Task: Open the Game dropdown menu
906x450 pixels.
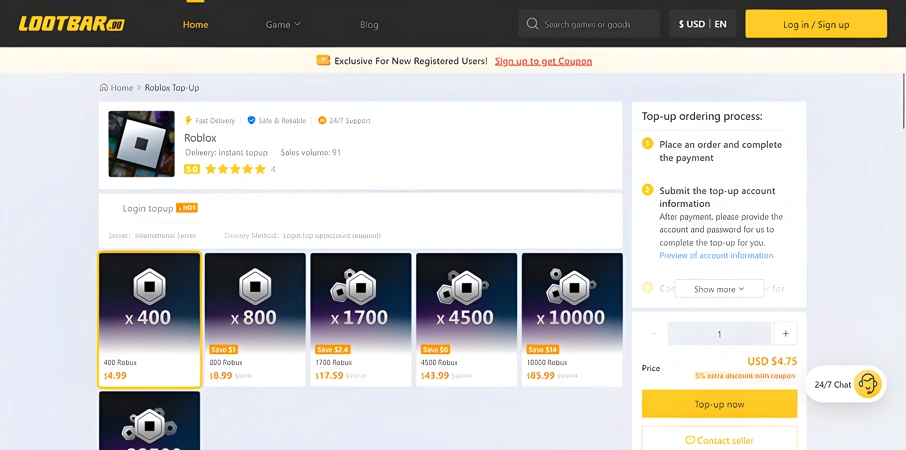Action: click(283, 24)
